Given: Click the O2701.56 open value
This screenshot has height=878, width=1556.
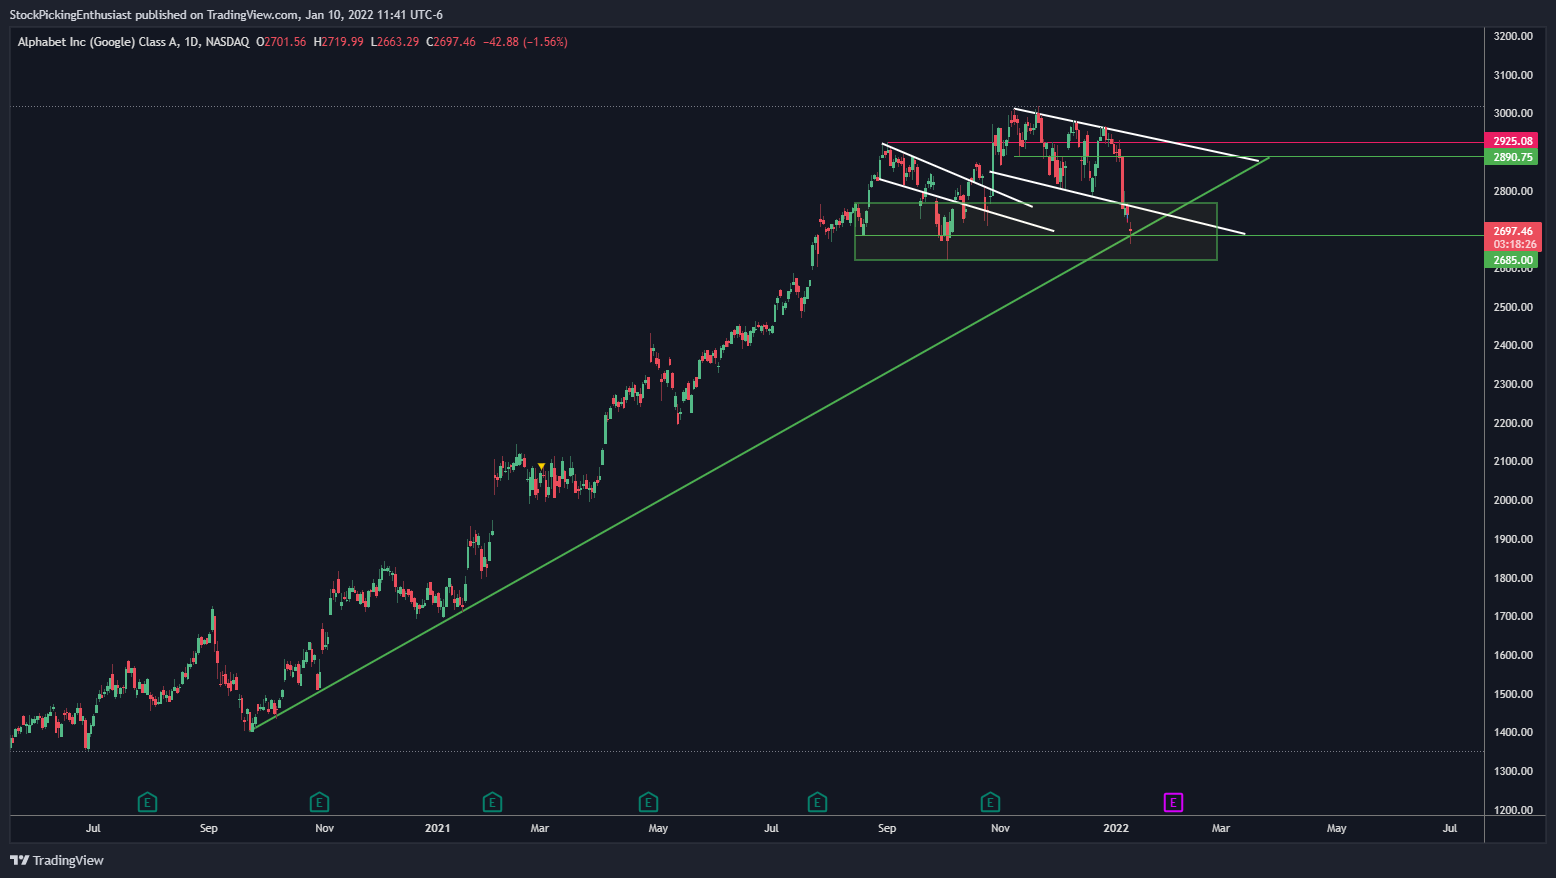Looking at the screenshot, I should 281,42.
